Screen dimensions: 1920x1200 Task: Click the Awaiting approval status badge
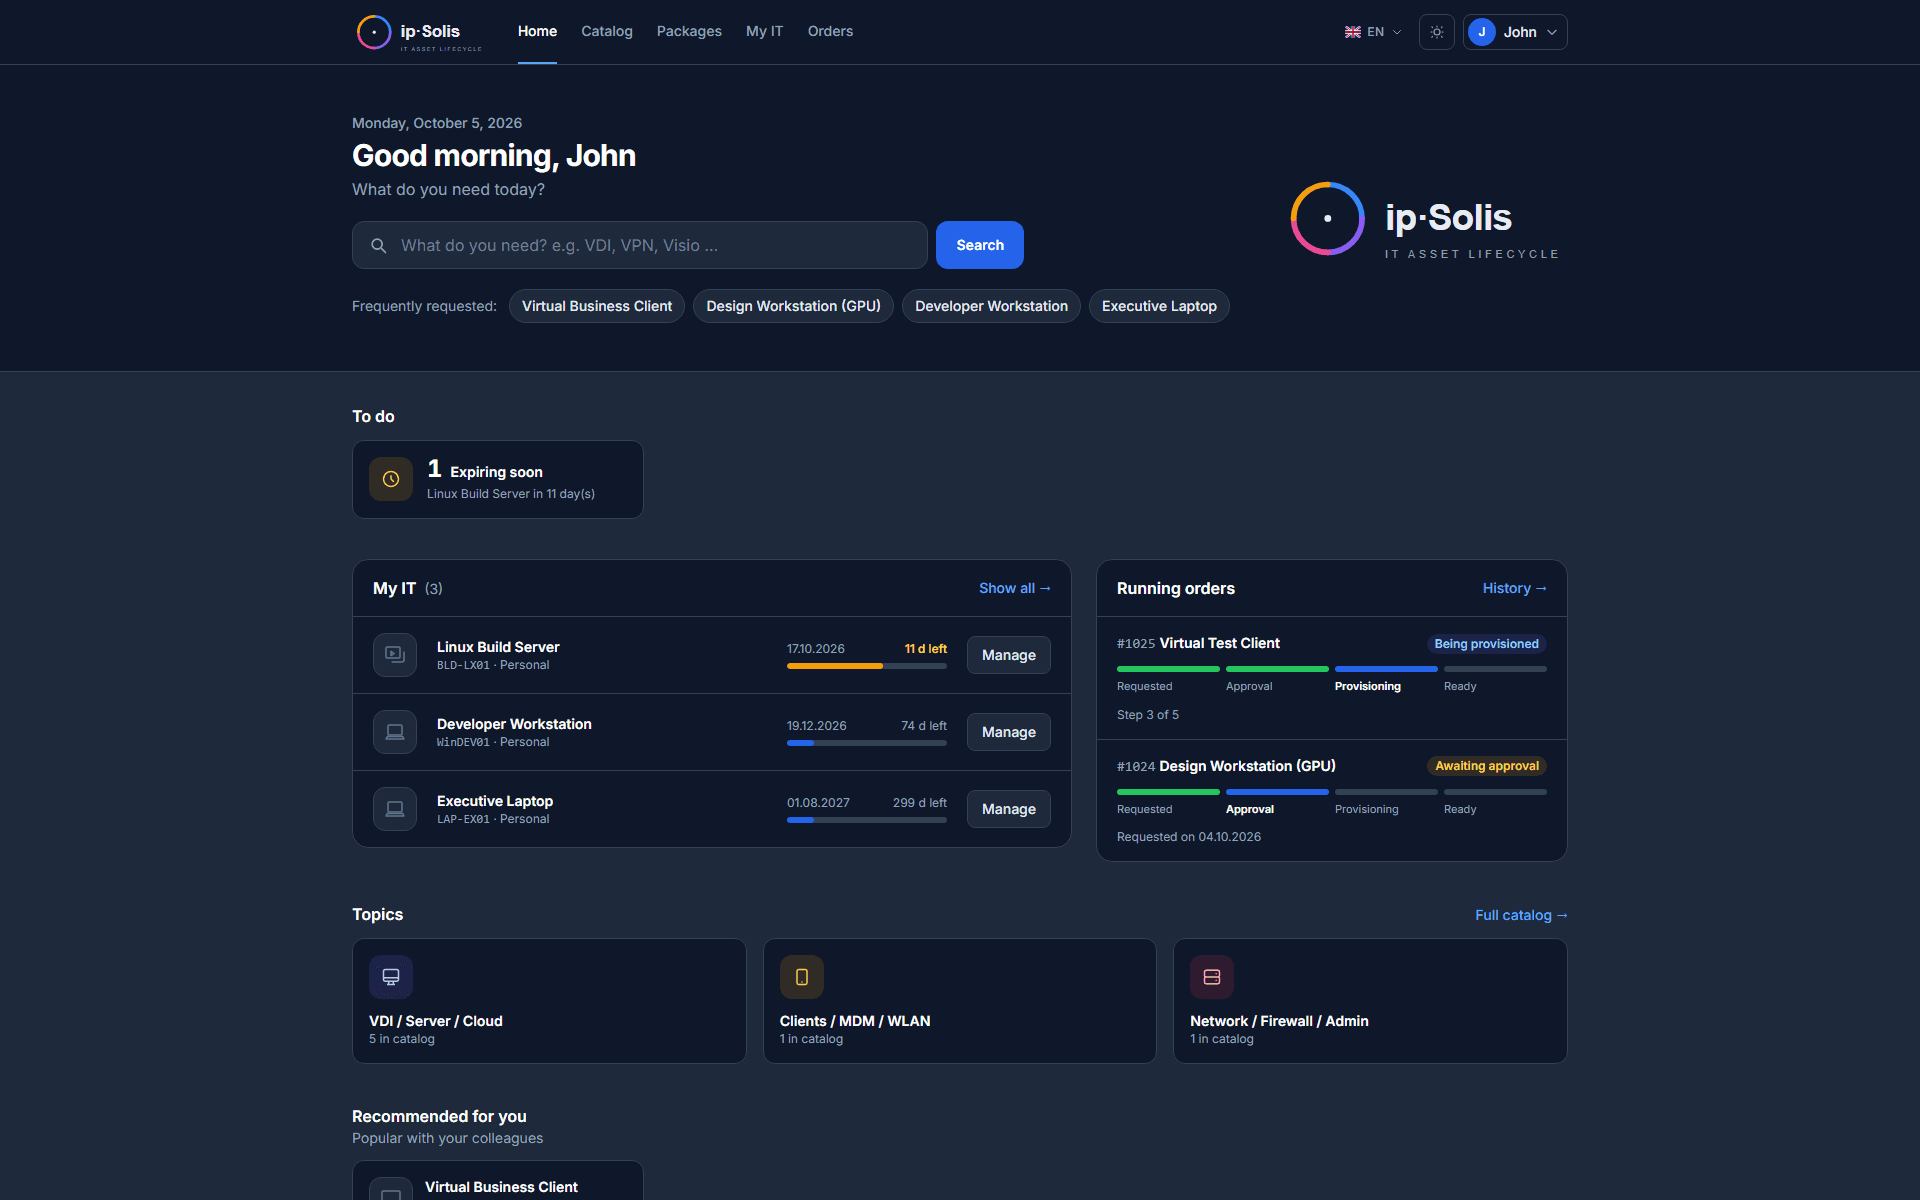tap(1486, 766)
